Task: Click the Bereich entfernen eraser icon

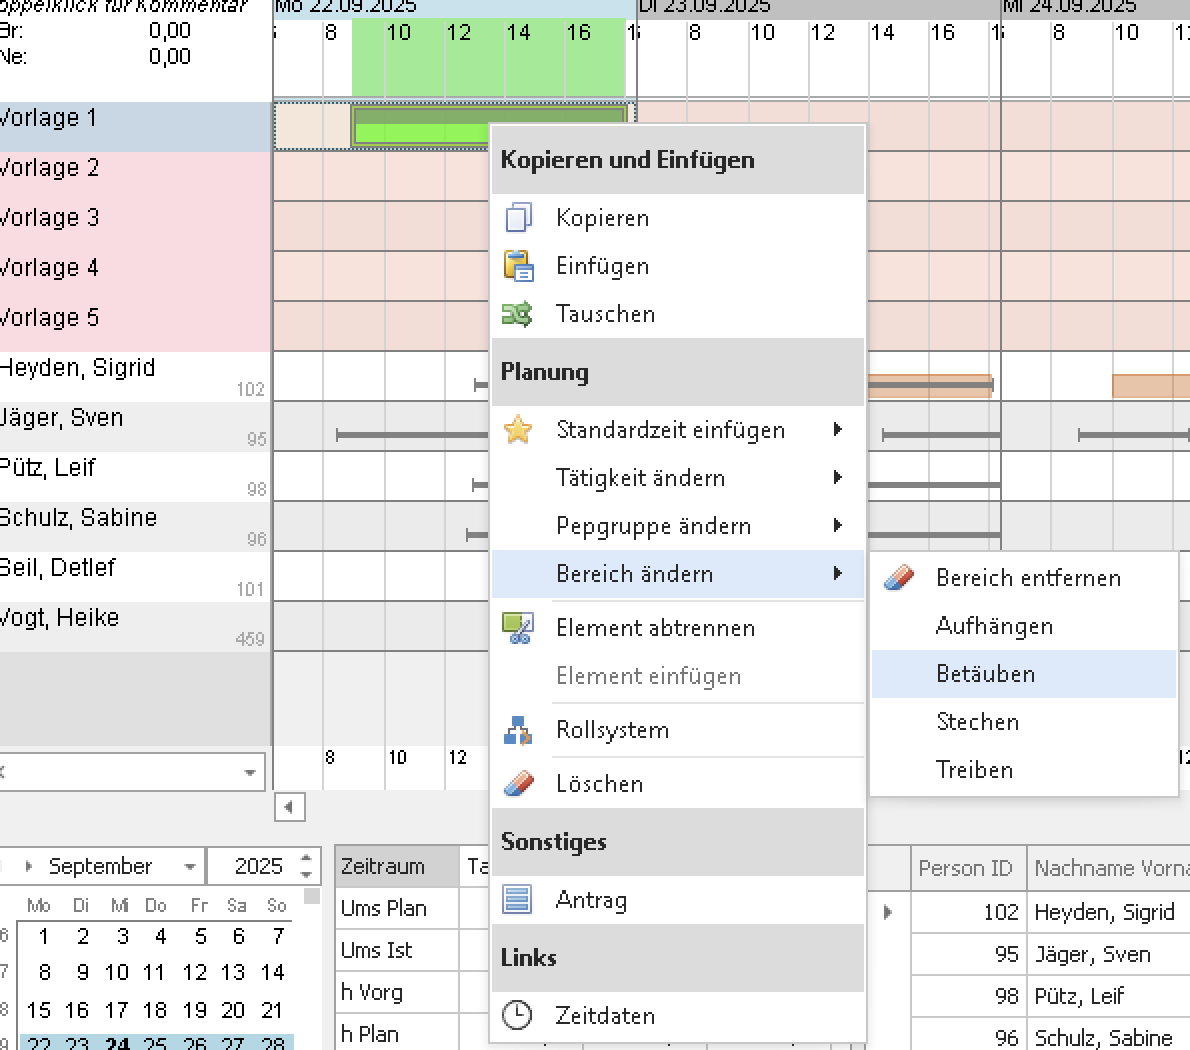Action: click(900, 578)
